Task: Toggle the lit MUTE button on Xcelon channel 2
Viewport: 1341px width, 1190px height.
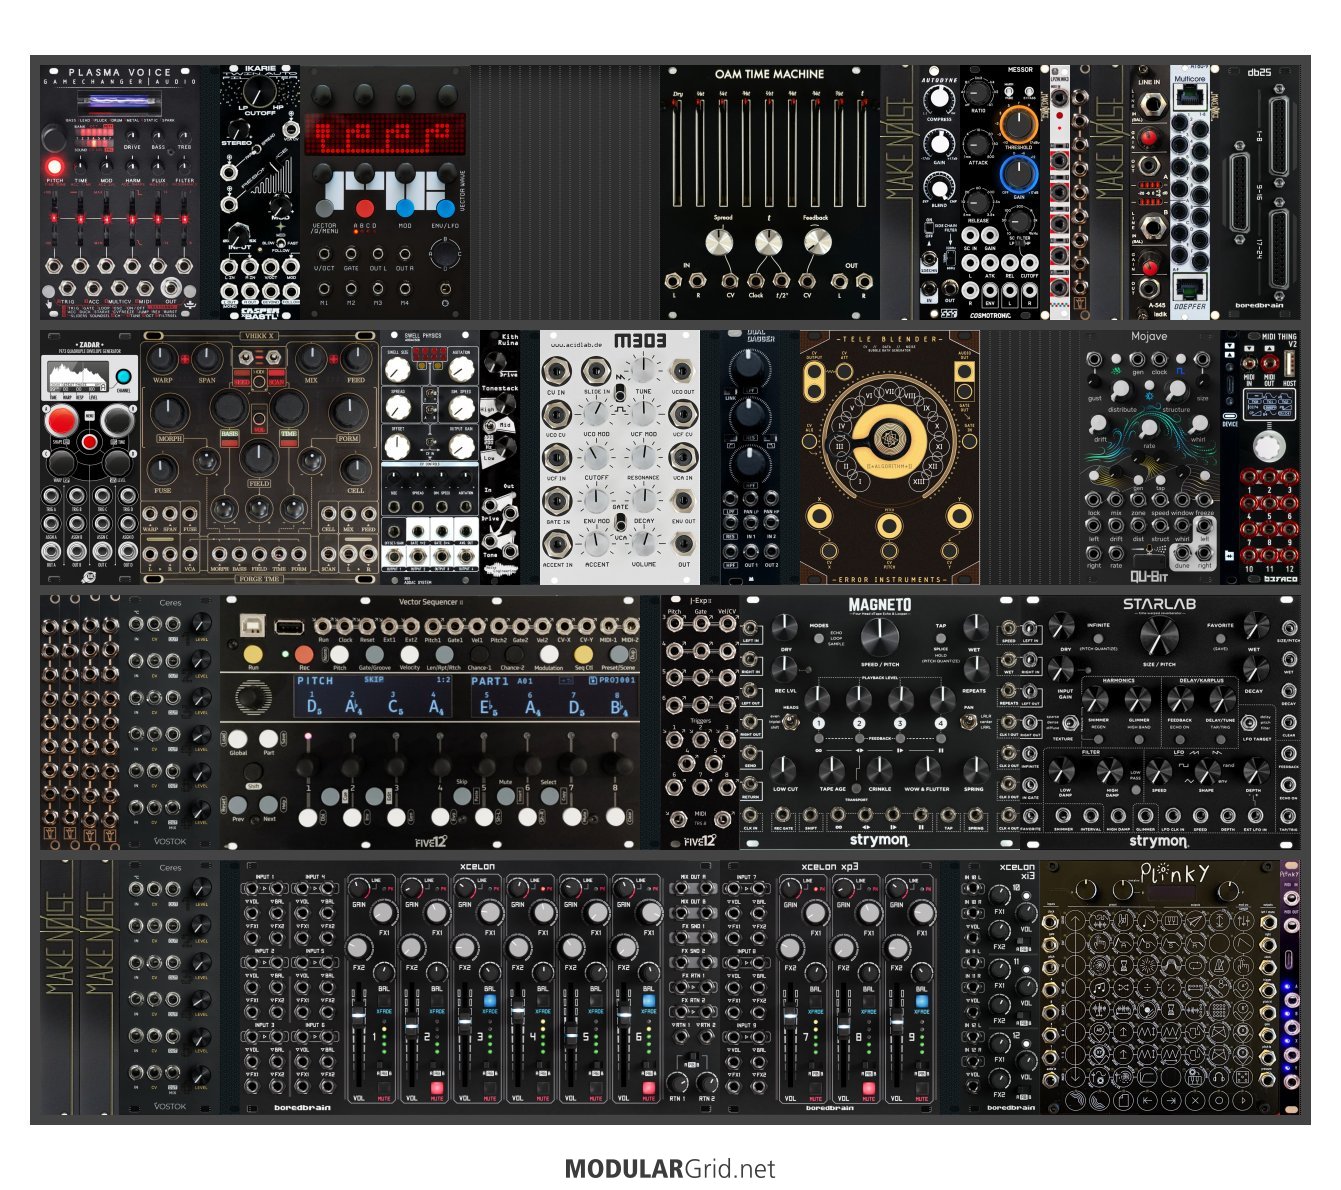Action: (x=437, y=1088)
